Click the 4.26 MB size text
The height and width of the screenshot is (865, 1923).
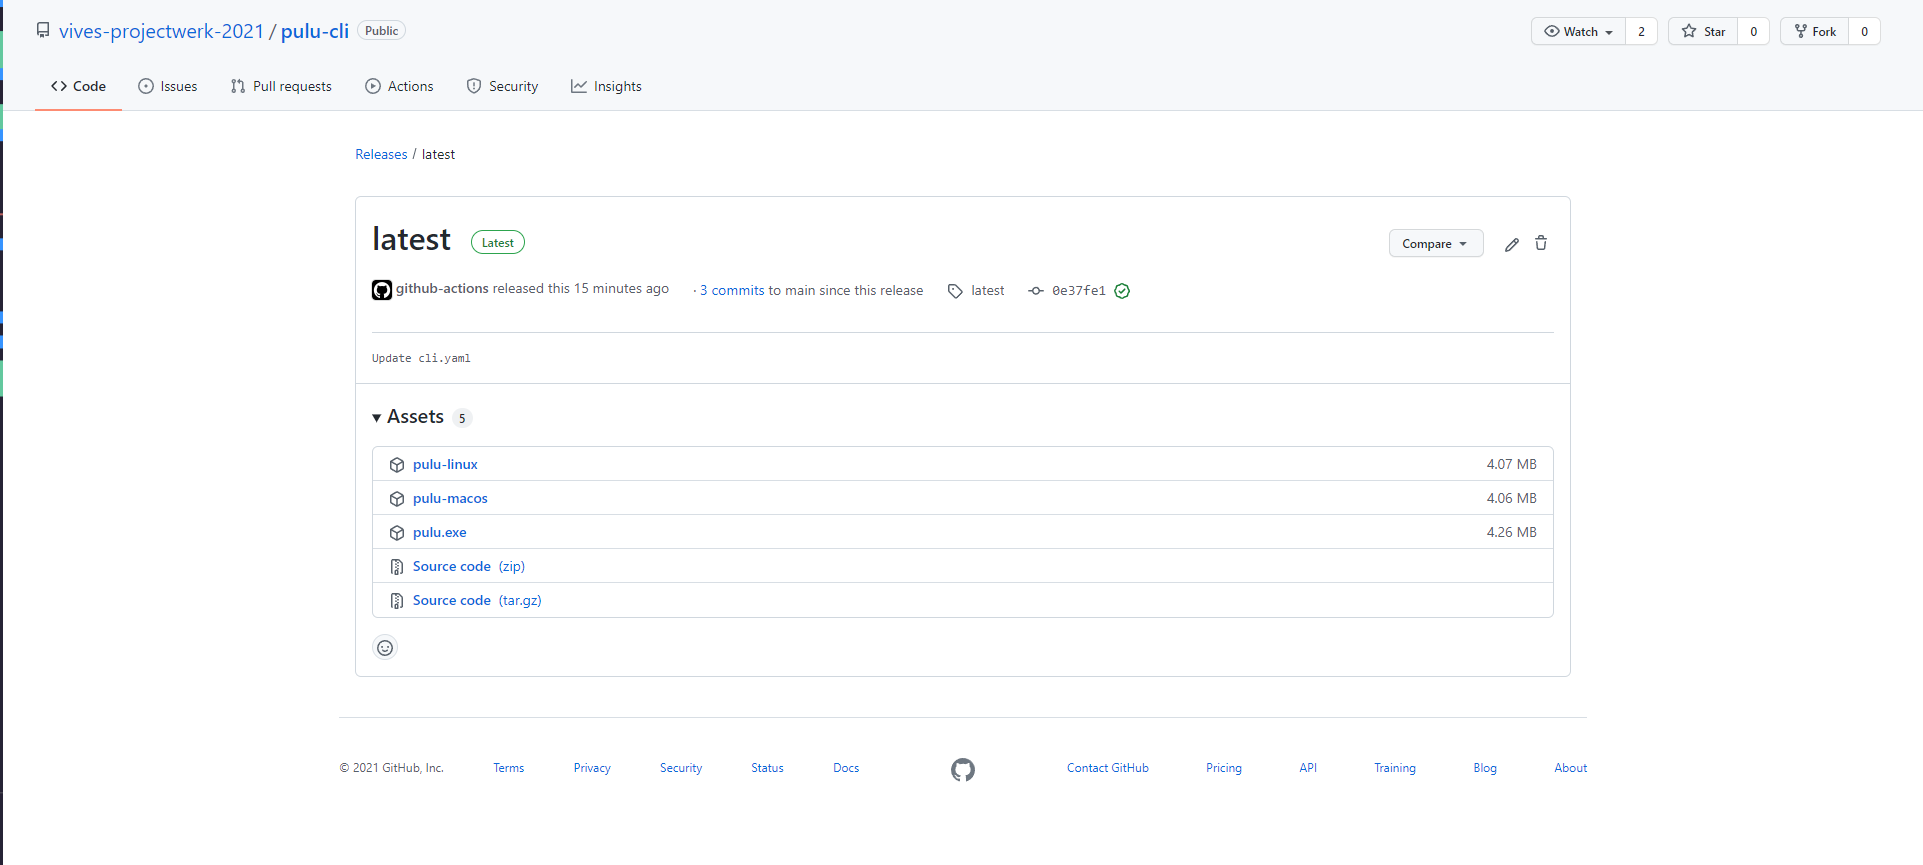point(1511,532)
